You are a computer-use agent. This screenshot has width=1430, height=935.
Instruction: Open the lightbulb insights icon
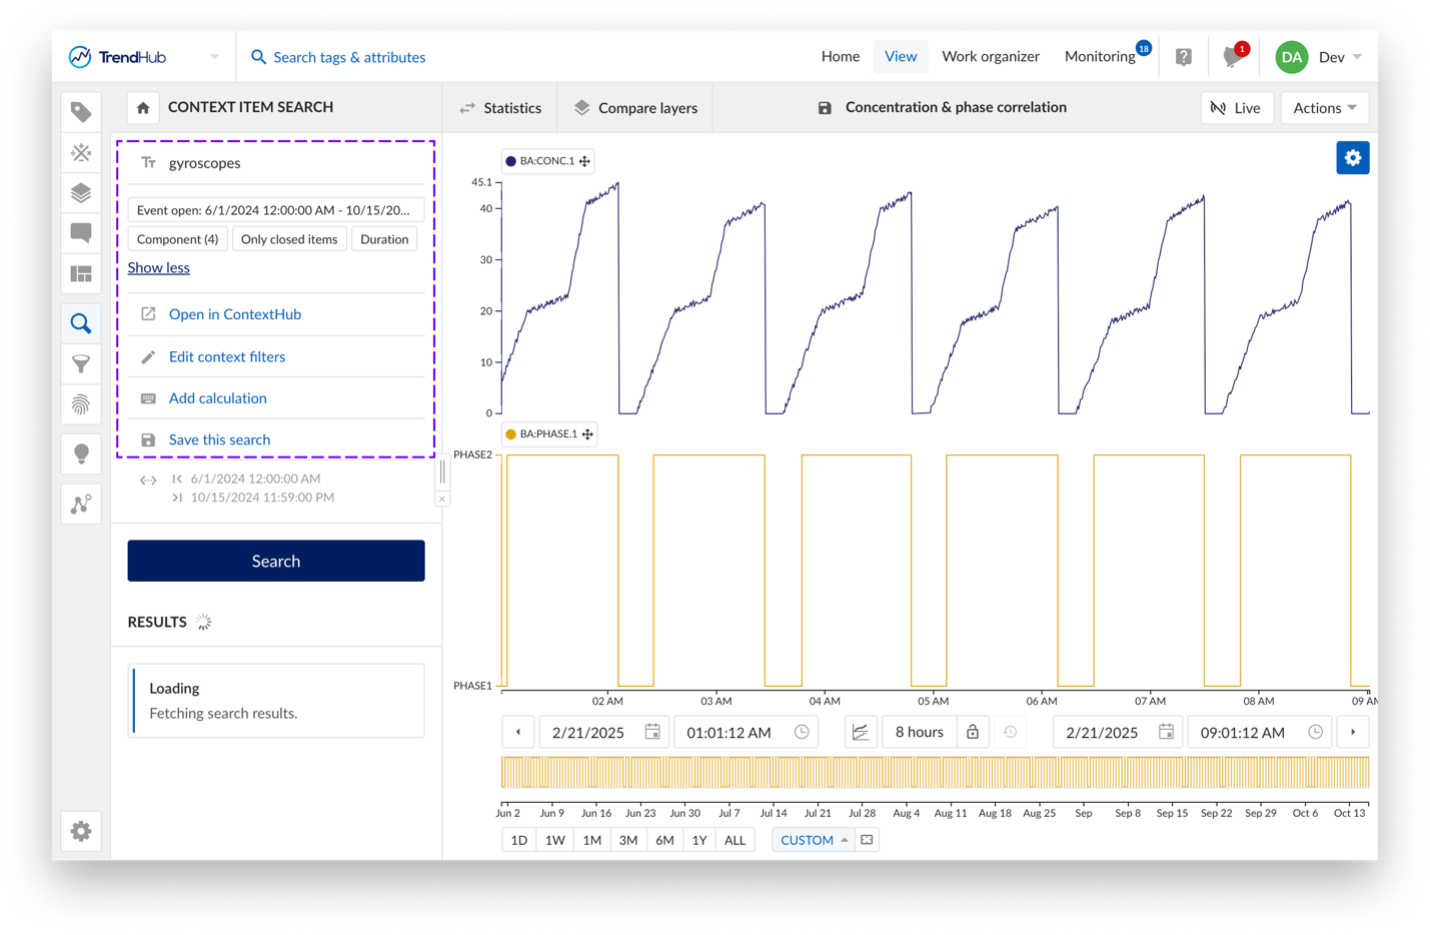[81, 453]
